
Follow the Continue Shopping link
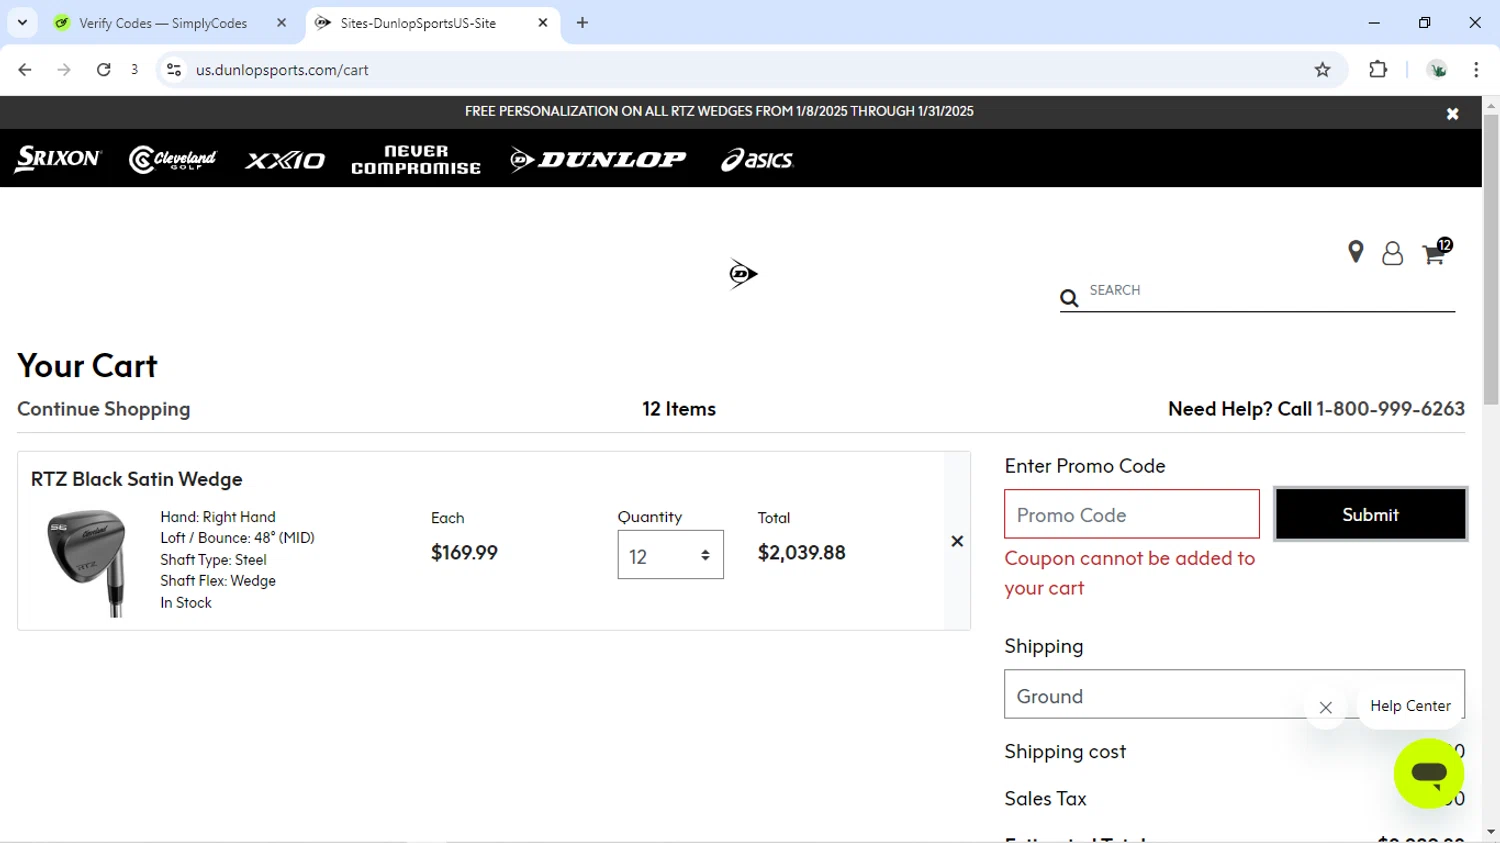pos(104,409)
